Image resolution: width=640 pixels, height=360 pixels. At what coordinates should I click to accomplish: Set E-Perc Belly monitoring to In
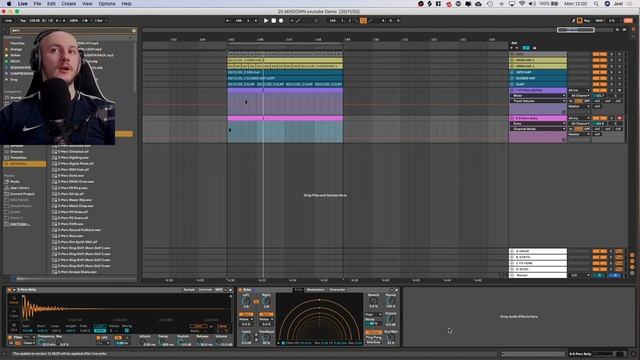coord(571,129)
